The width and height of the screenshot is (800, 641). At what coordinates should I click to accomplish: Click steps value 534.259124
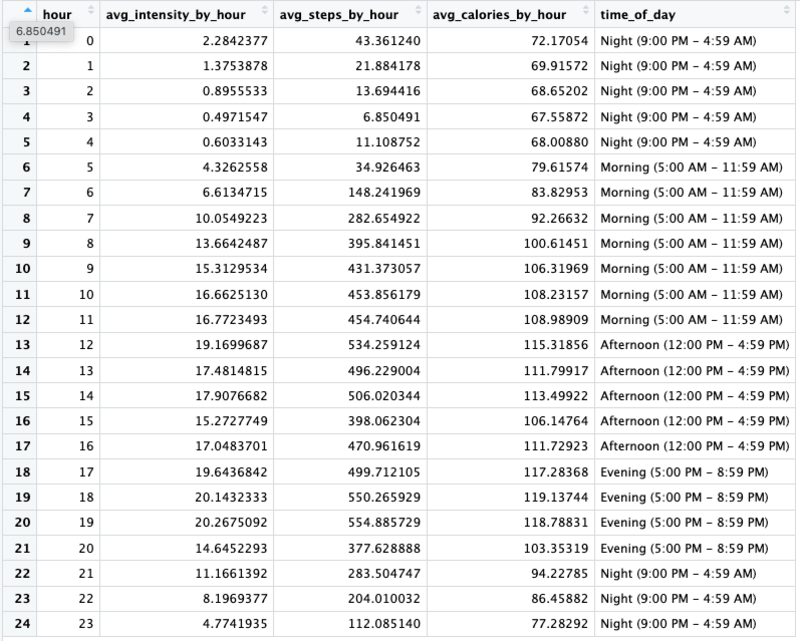coord(384,344)
